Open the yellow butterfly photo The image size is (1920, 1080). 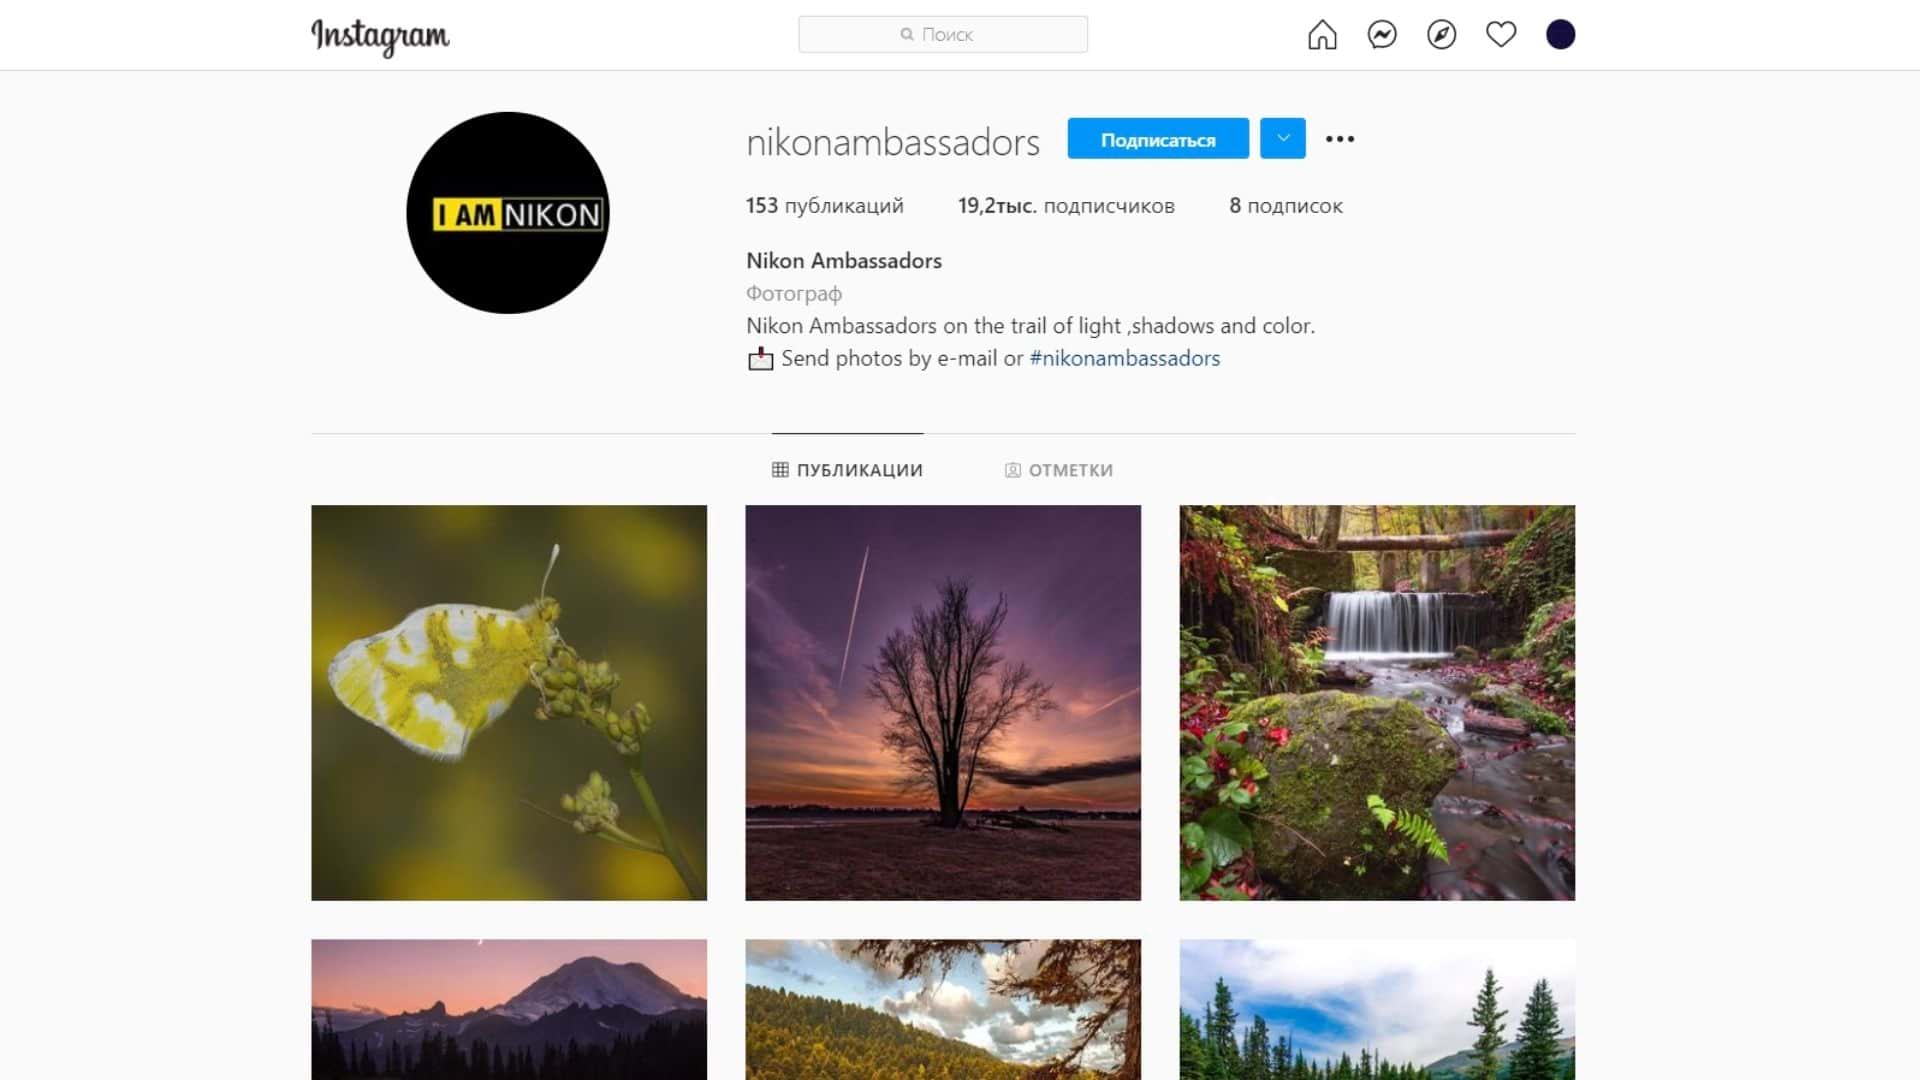[x=509, y=703]
